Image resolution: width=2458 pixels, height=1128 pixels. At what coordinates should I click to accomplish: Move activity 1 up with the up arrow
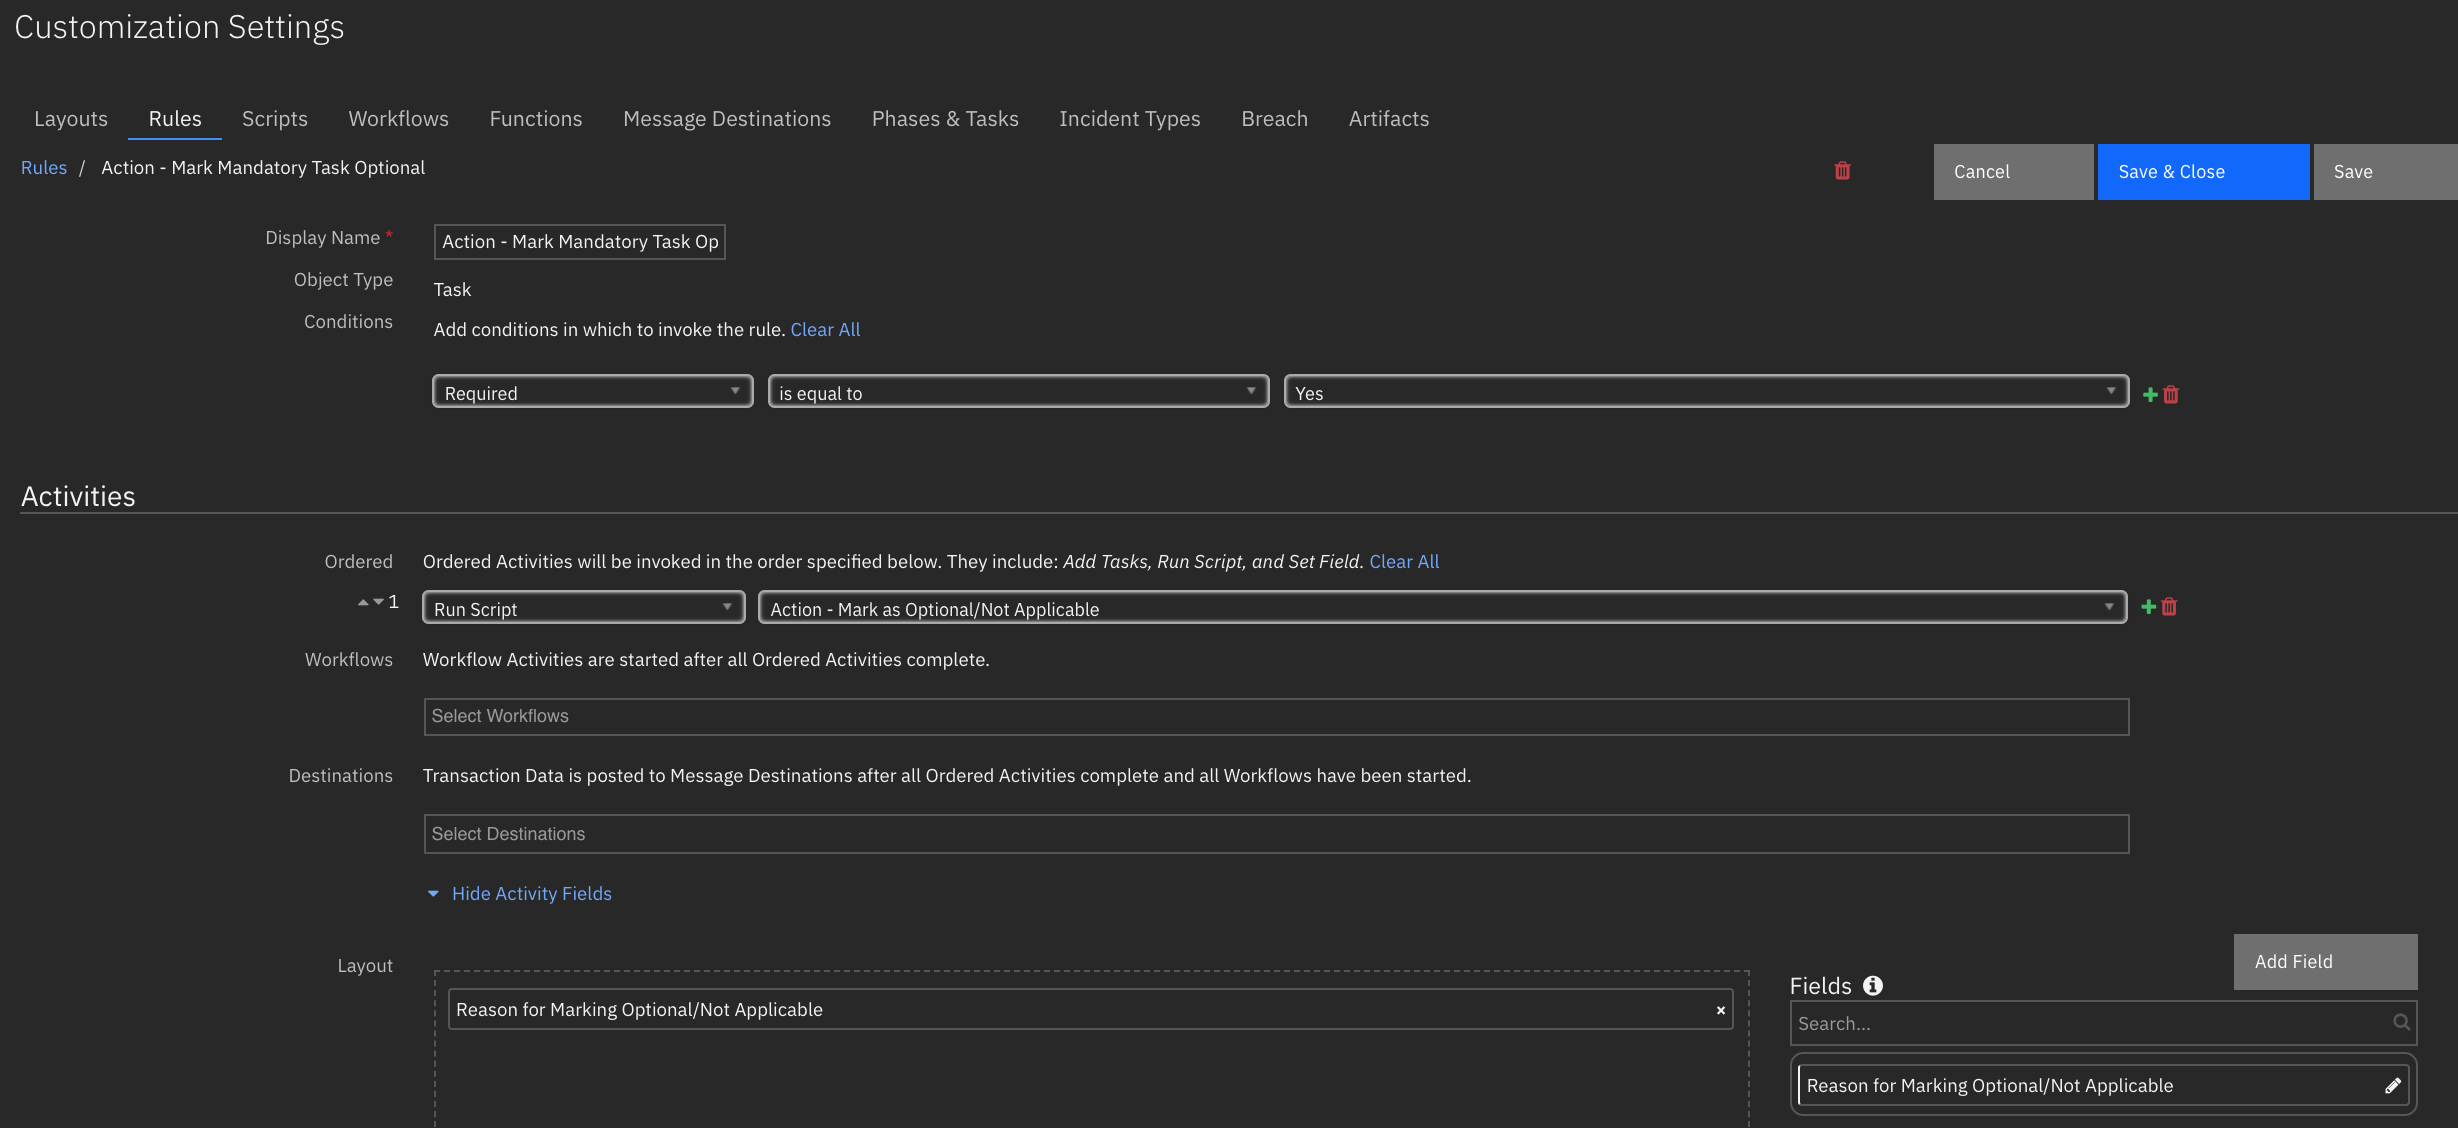(363, 602)
